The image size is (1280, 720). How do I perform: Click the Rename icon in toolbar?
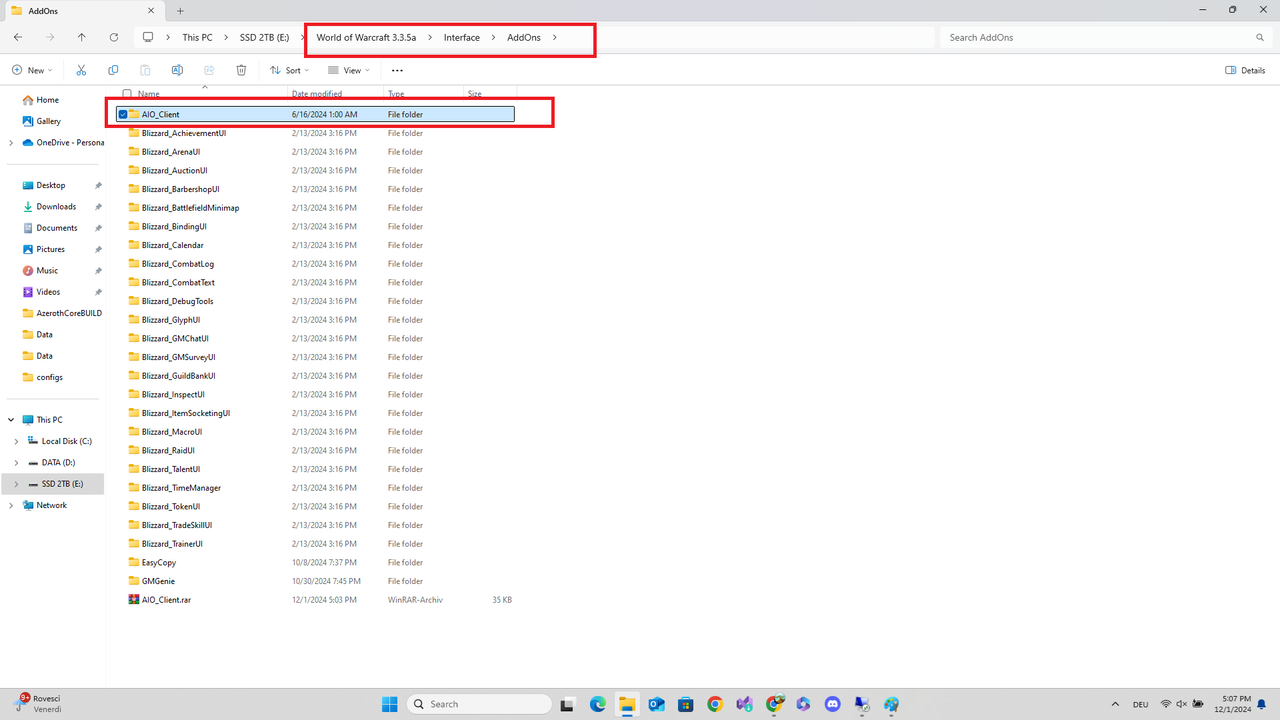(177, 70)
